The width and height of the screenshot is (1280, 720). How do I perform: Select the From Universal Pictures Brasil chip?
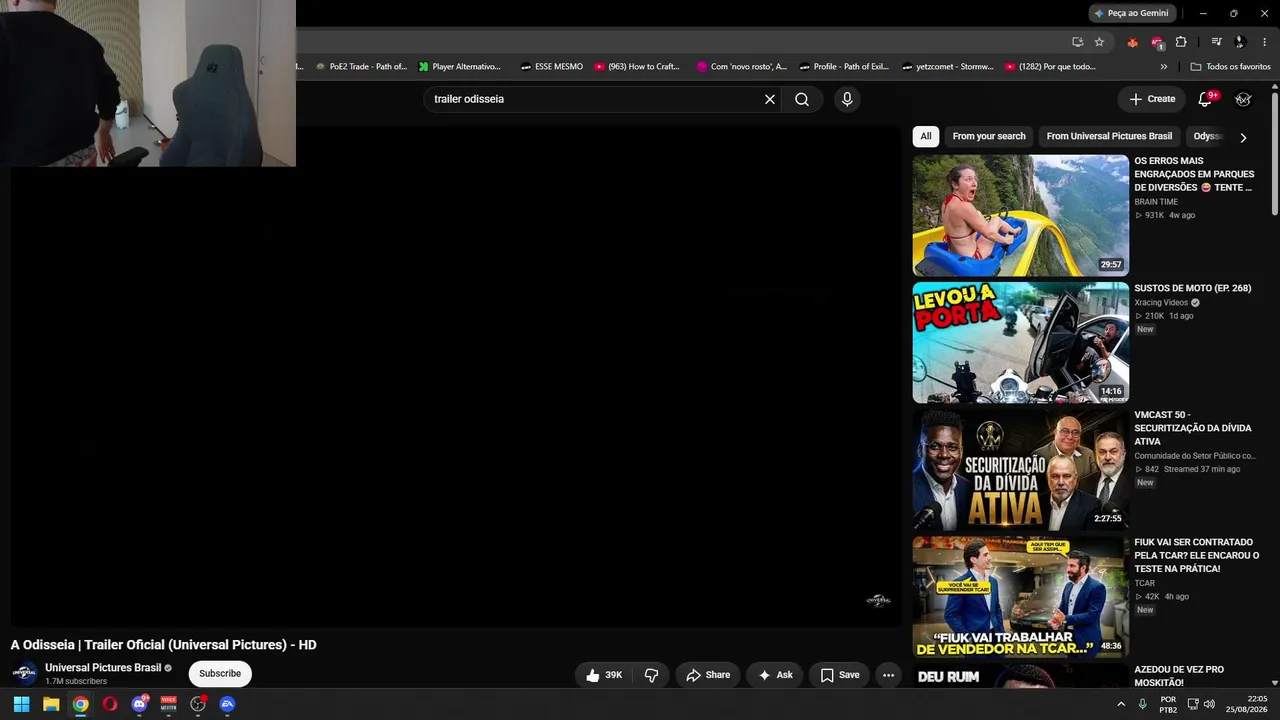pyautogui.click(x=1109, y=136)
